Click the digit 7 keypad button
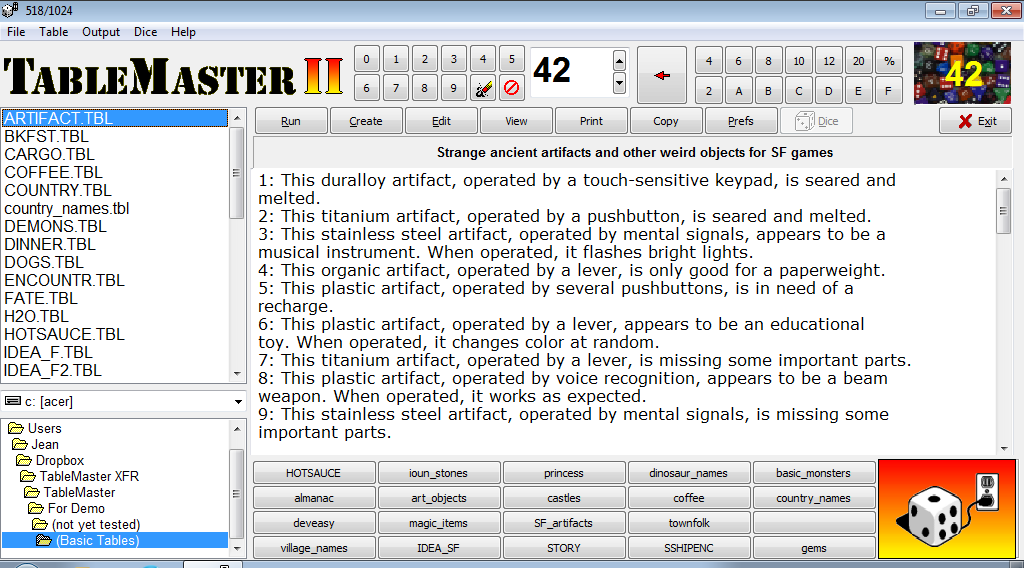This screenshot has height=568, width=1024. 395,87
